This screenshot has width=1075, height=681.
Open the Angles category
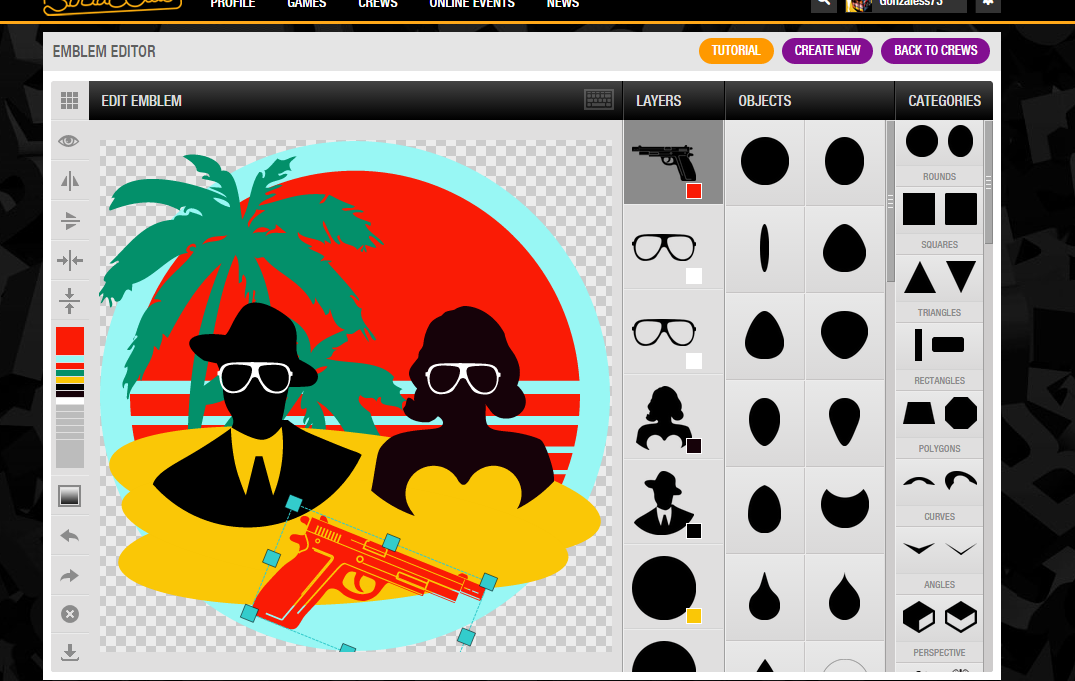pos(939,559)
